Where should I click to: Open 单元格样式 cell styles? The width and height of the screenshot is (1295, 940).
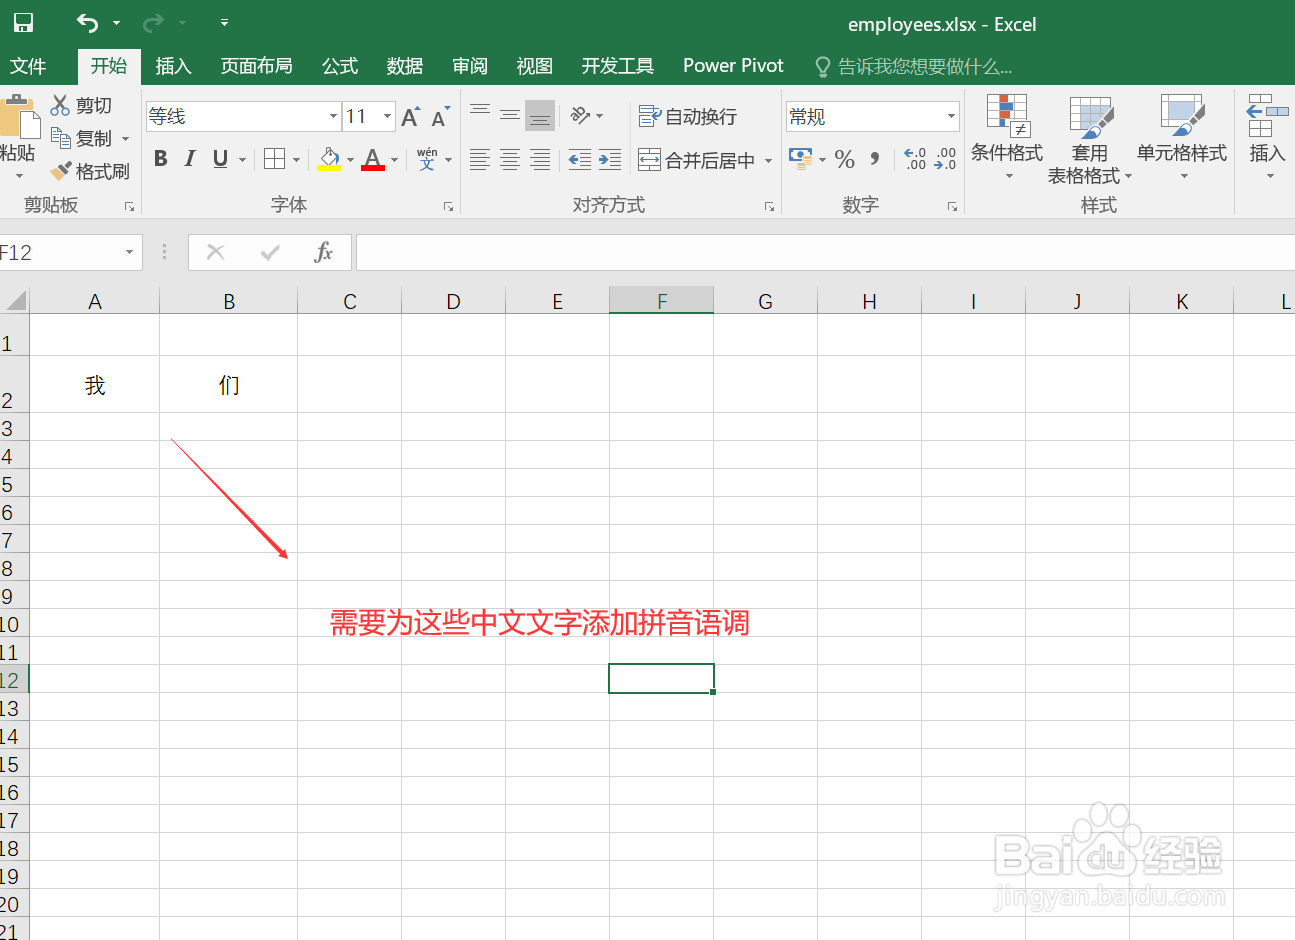(x=1181, y=137)
